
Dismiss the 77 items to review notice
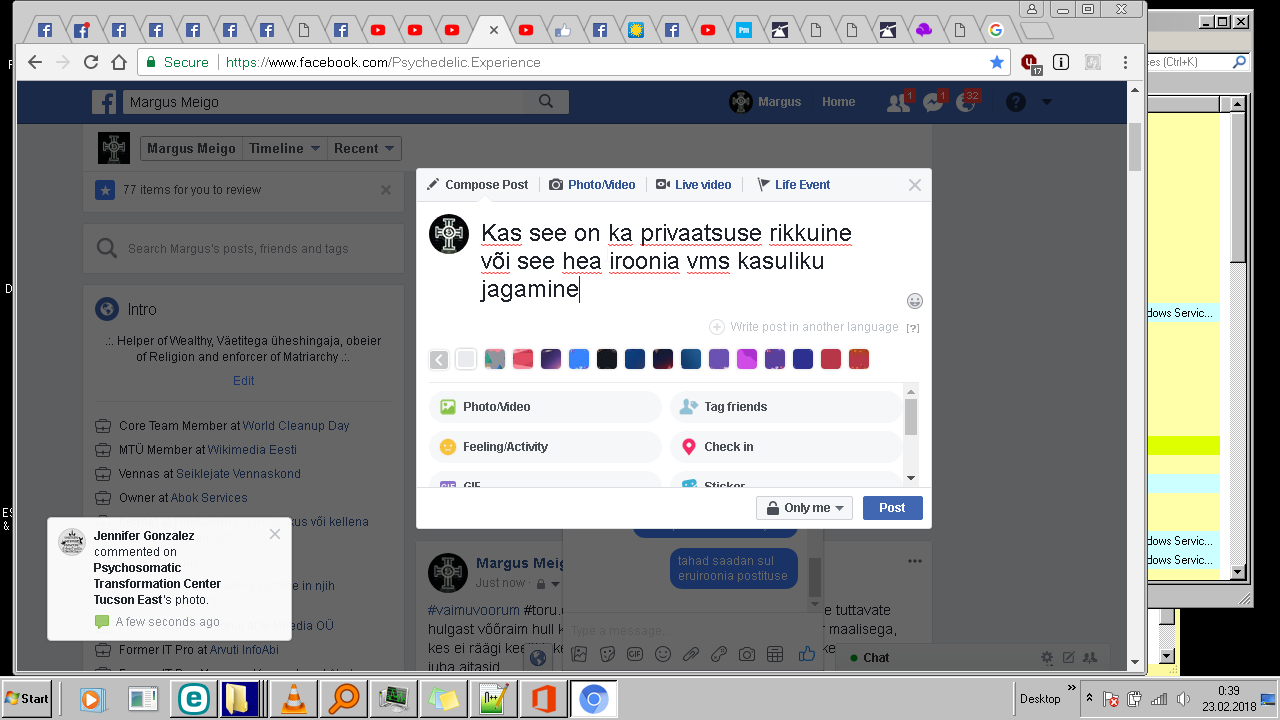(386, 190)
